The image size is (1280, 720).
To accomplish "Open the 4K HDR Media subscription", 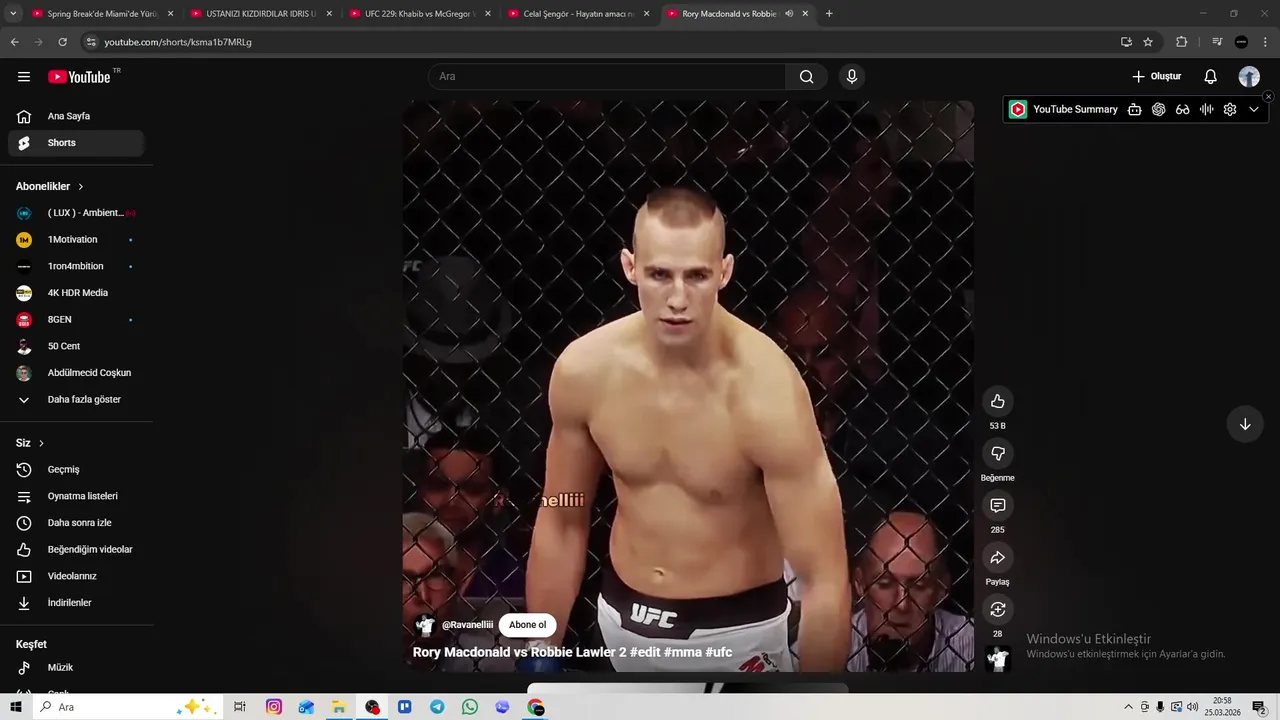I will 76,293.
